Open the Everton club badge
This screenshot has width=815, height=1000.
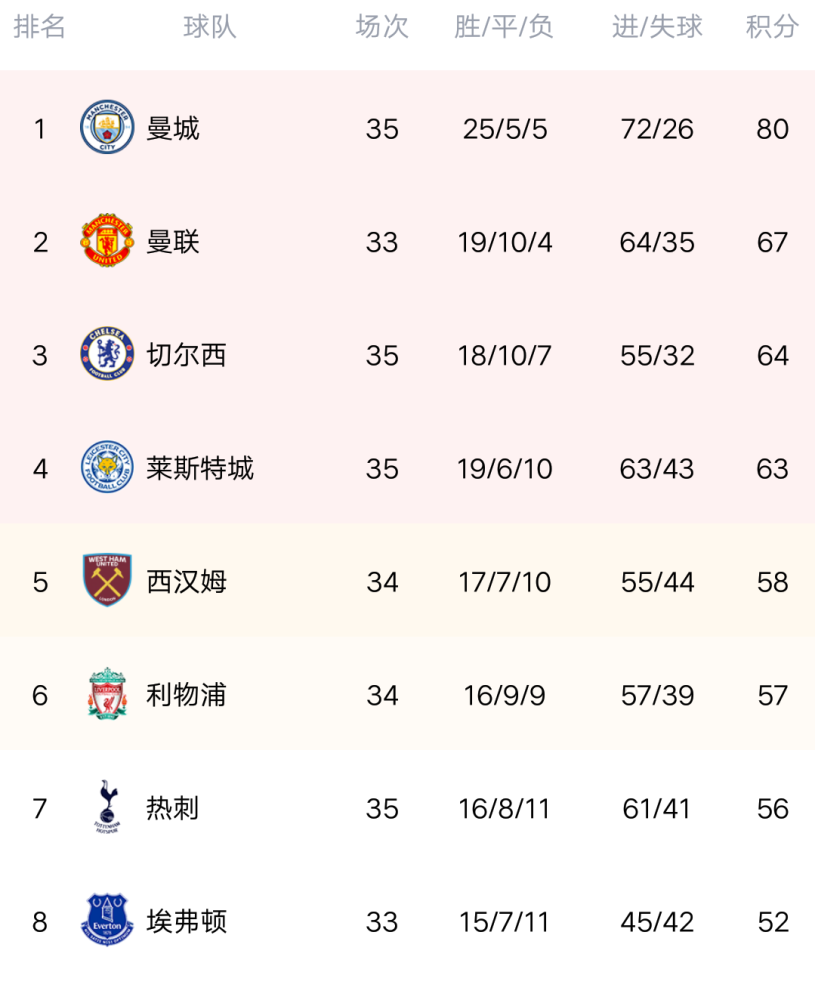(107, 920)
